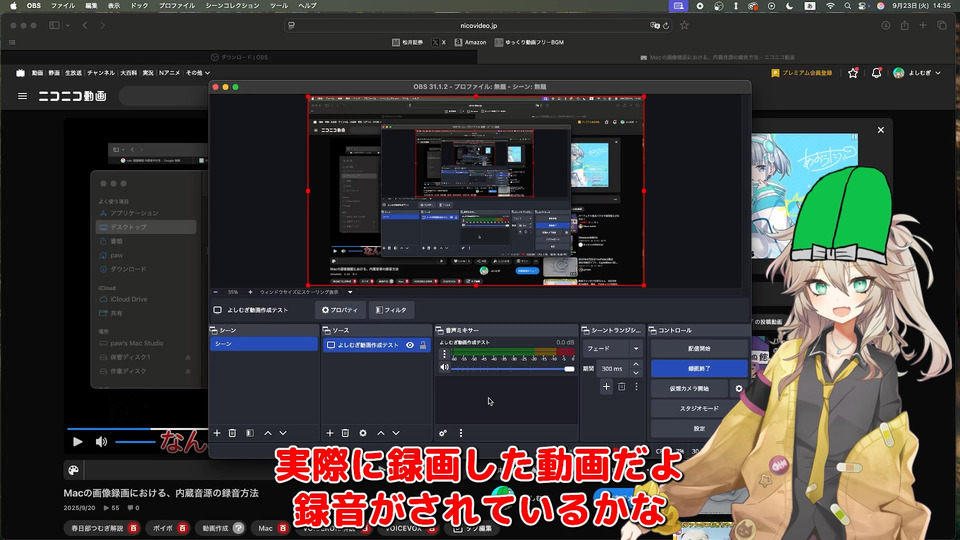Delete selected scene with the trash icon
This screenshot has height=540, width=960.
point(232,433)
